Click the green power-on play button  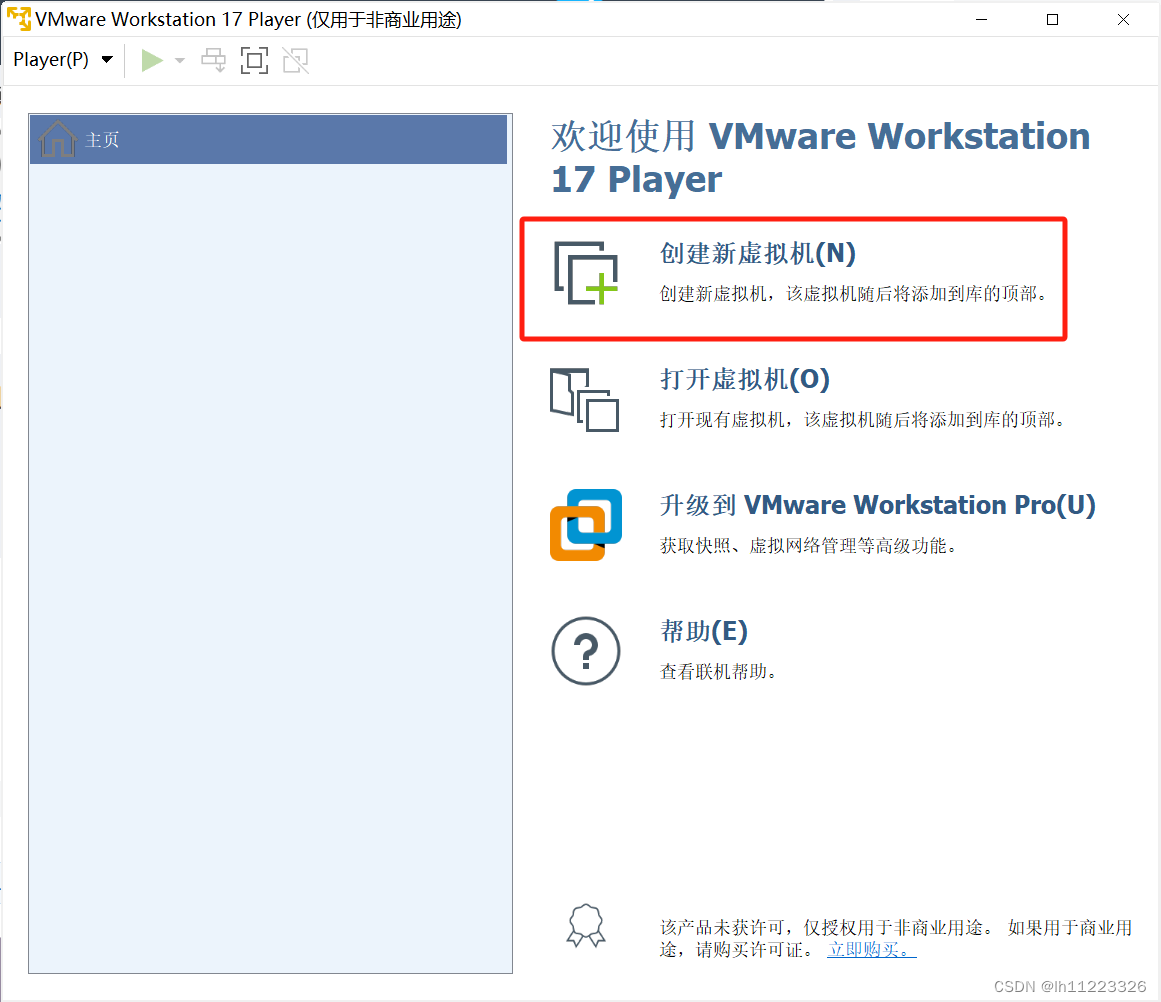coord(152,60)
